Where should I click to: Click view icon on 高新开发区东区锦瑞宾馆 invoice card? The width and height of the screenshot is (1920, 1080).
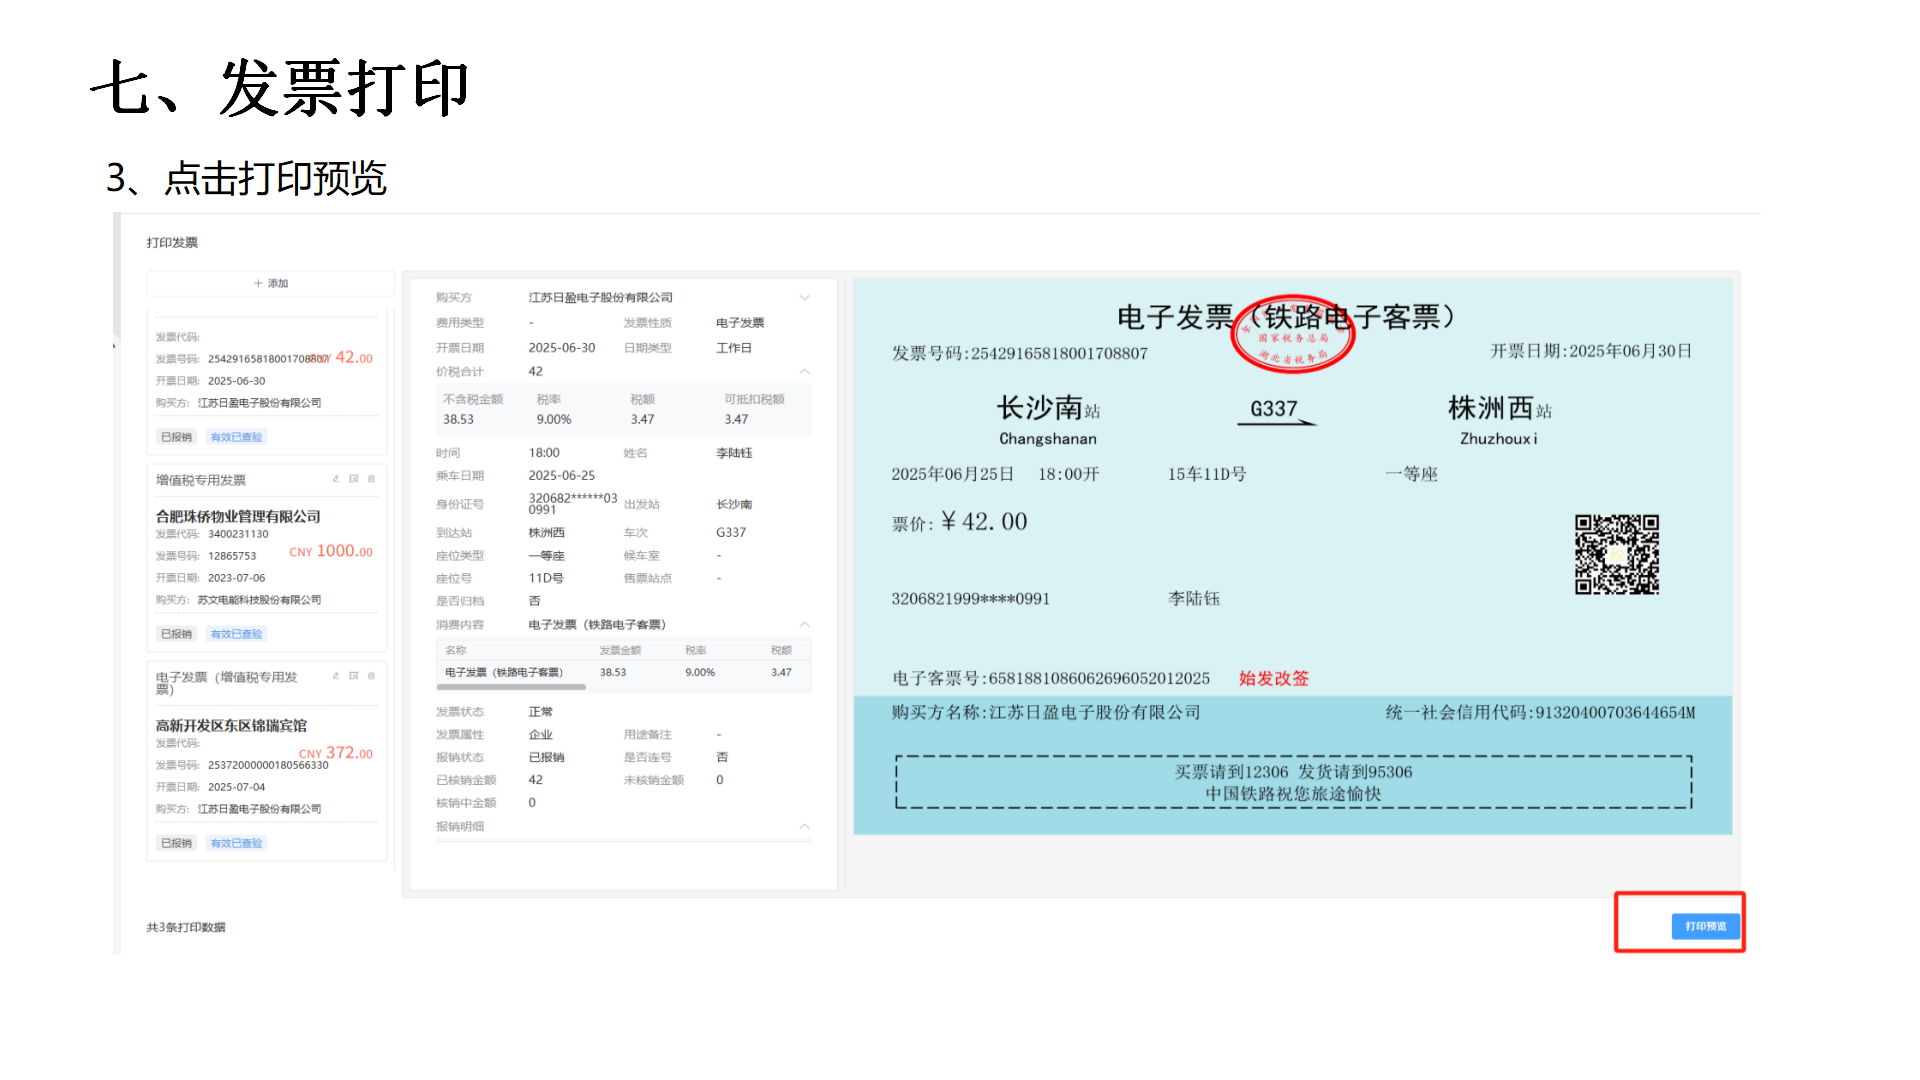(x=353, y=676)
